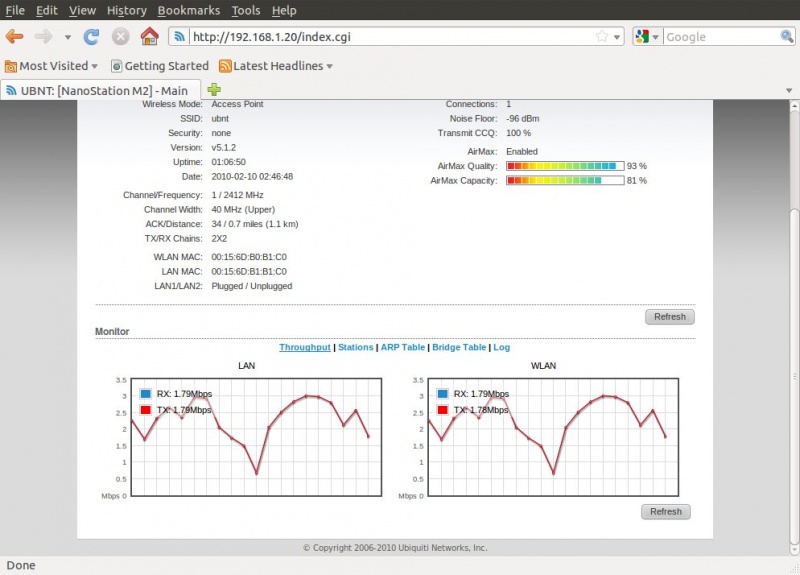
Task: Open the history dropdown beside the Forward arrow
Action: tap(68, 37)
